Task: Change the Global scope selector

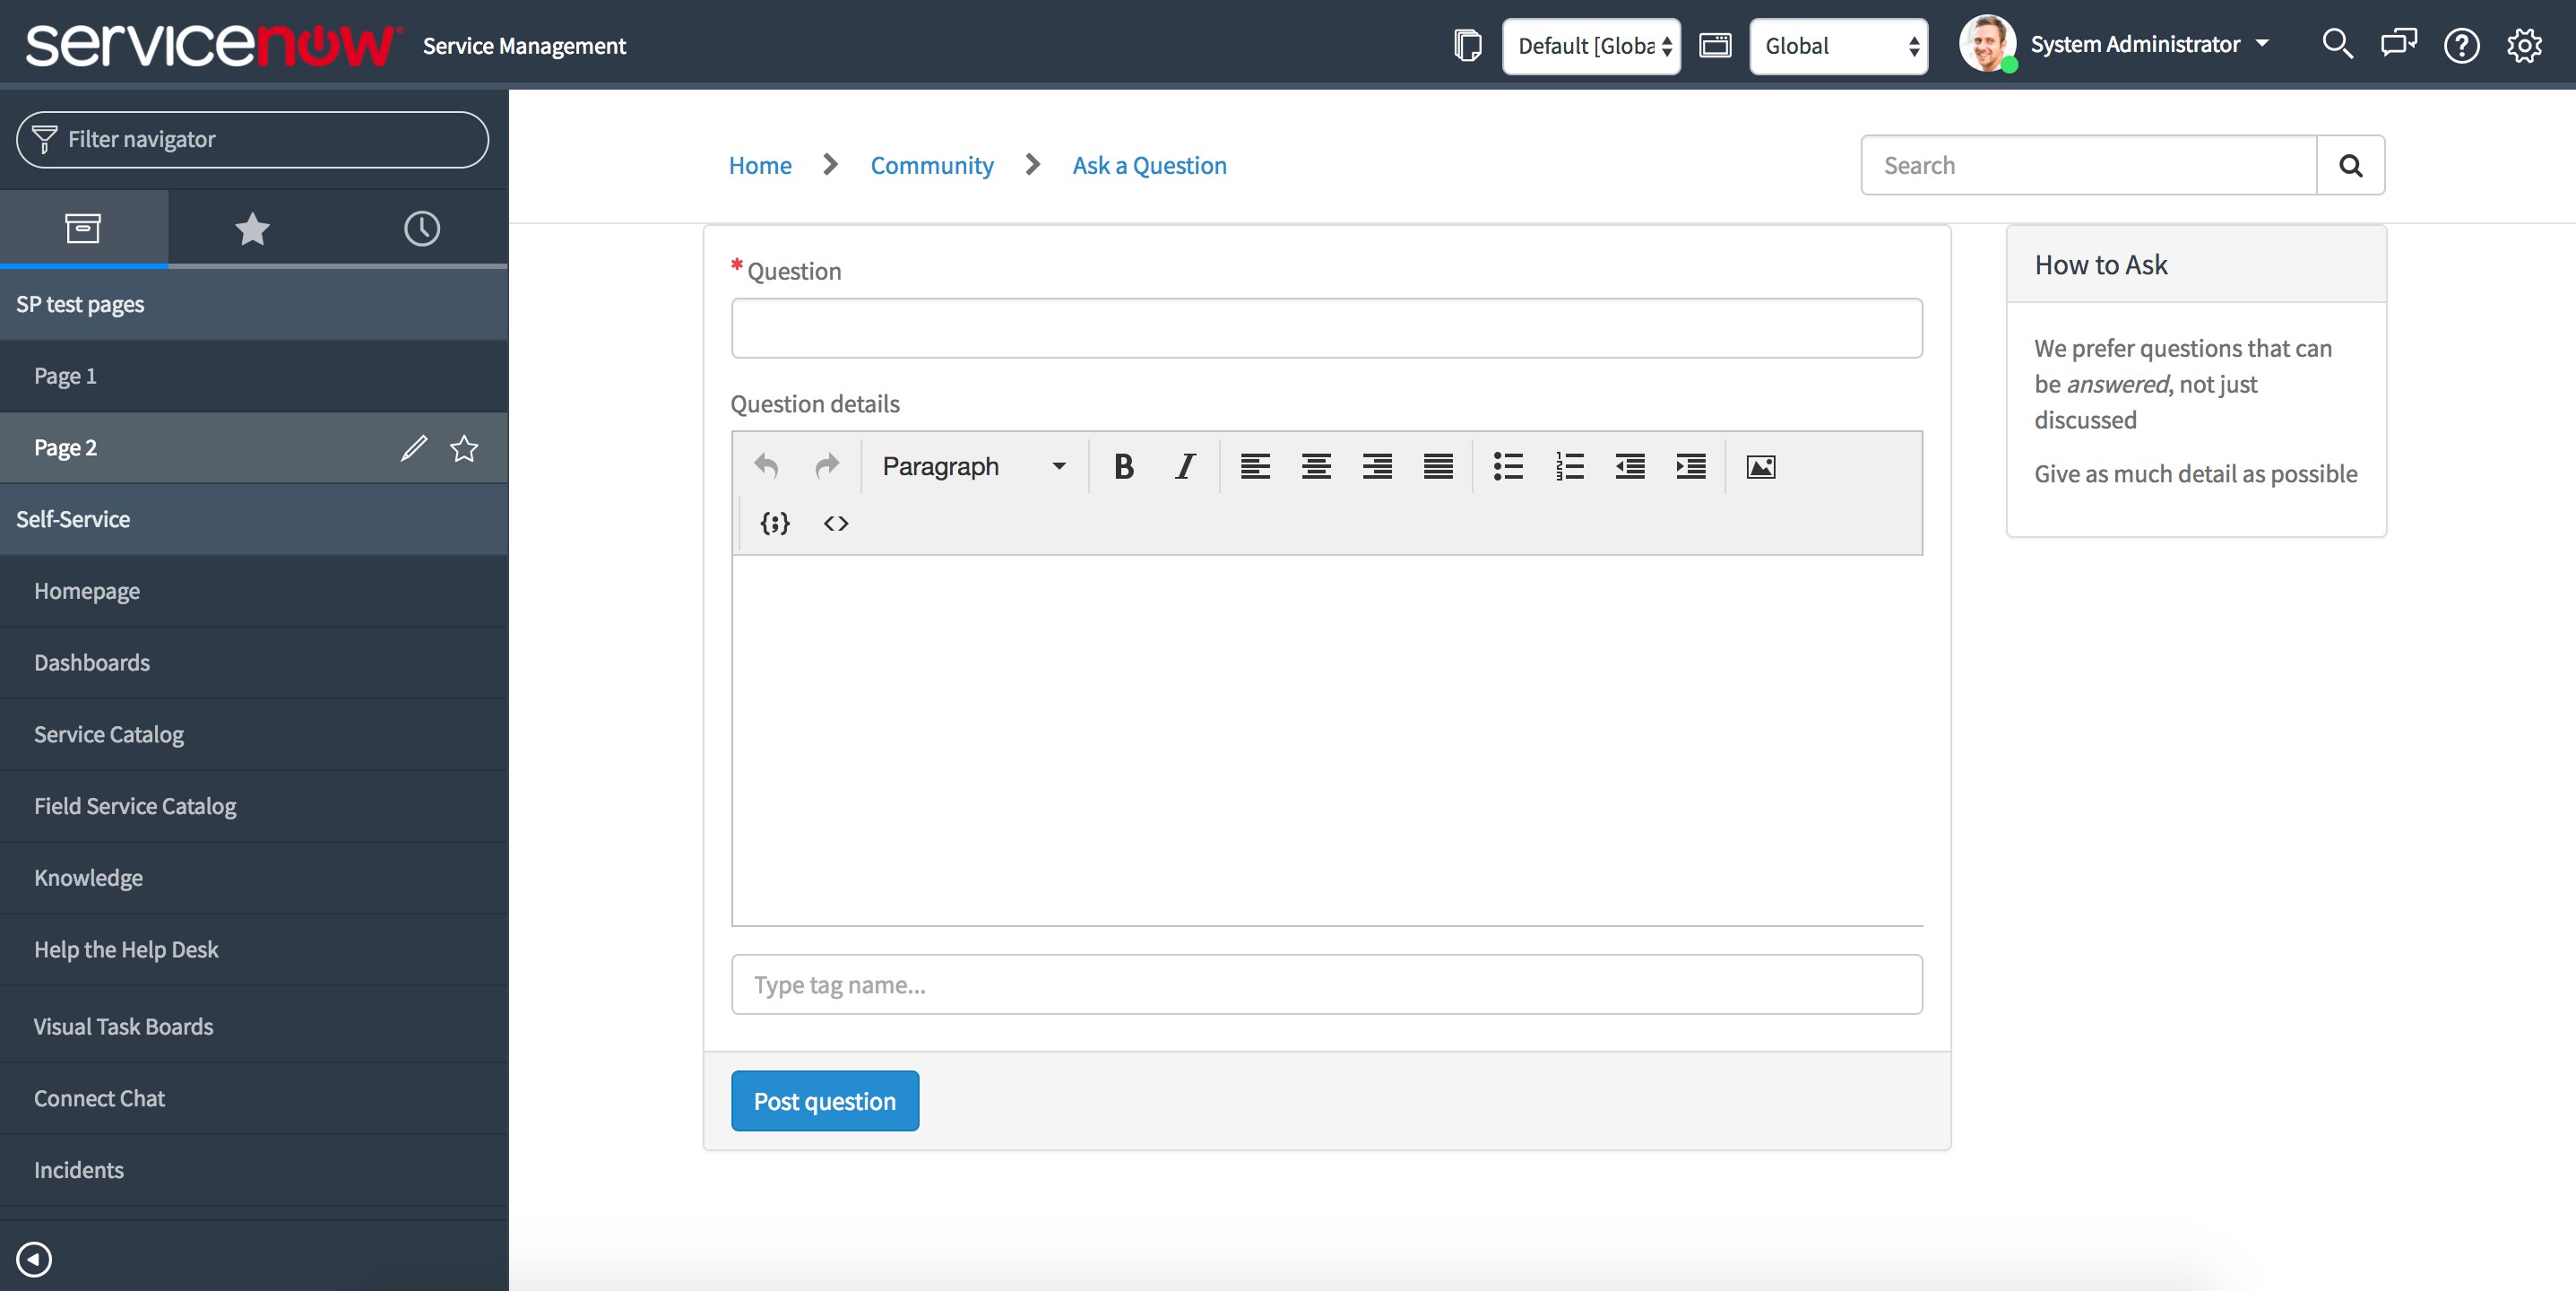Action: tap(1838, 45)
